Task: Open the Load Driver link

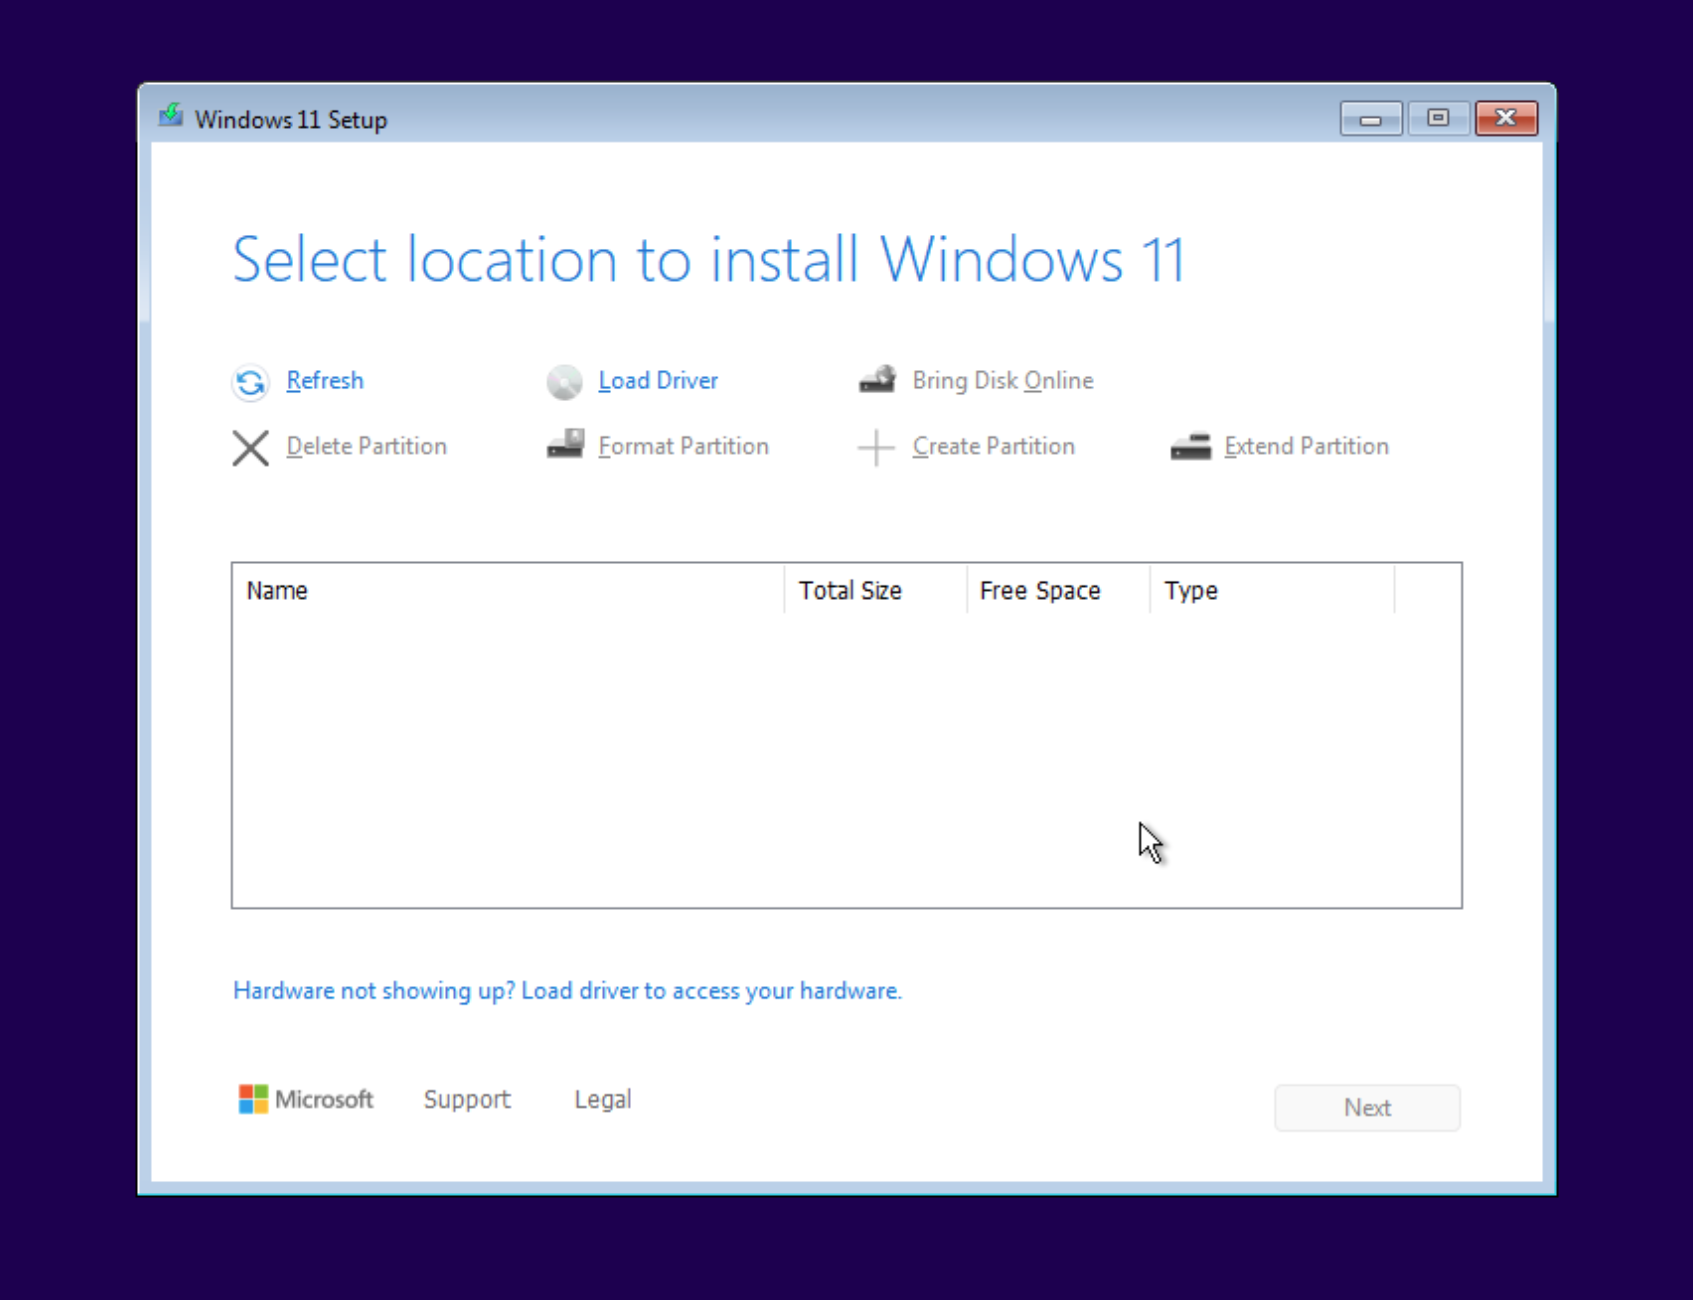Action: click(658, 381)
